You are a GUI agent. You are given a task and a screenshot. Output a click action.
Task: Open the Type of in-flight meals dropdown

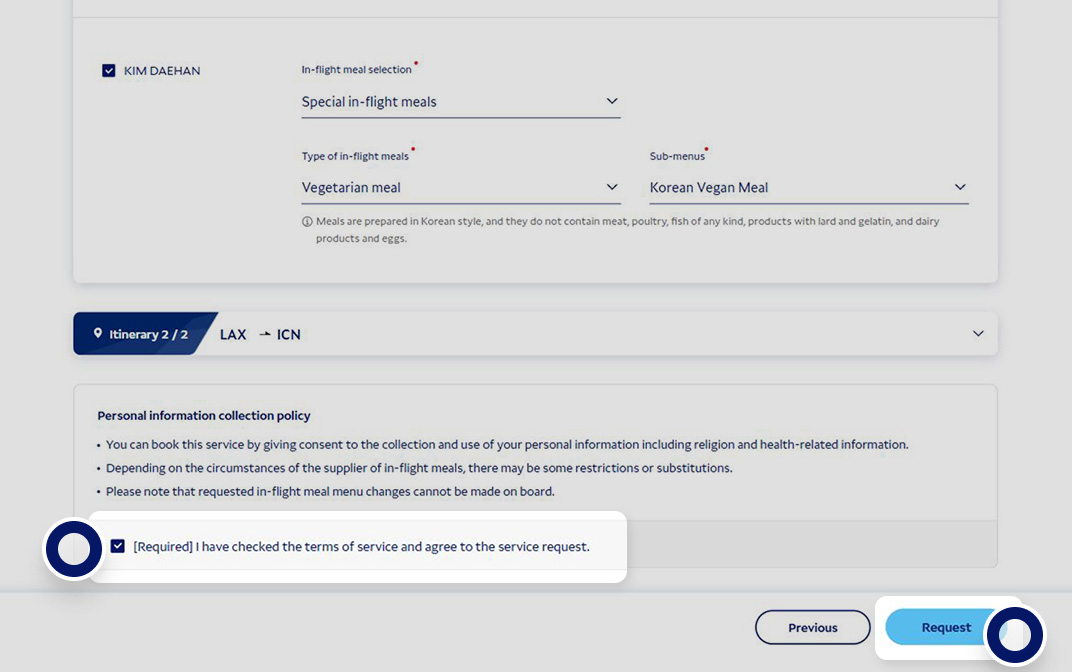point(460,187)
